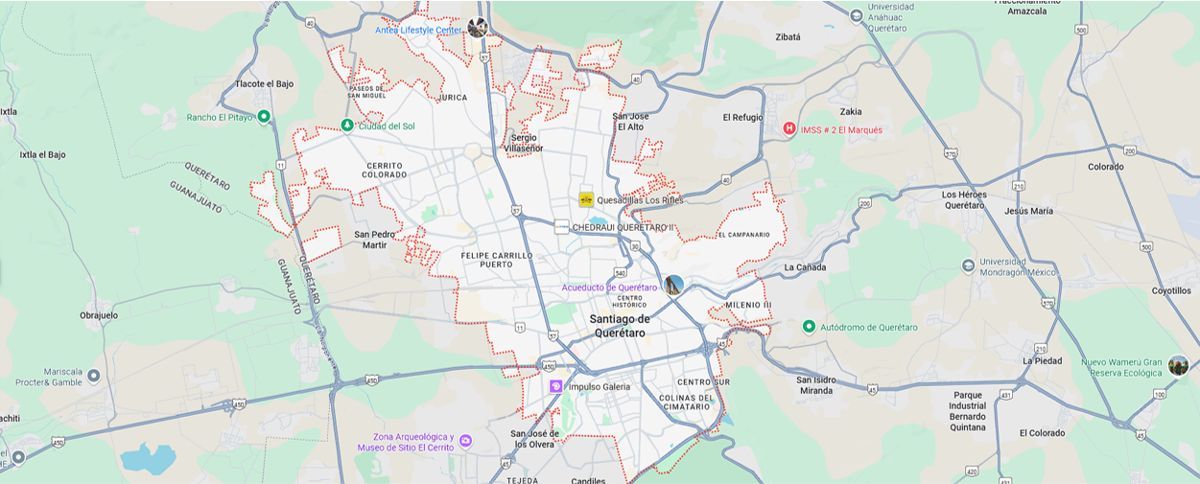Viewport: 1200px width, 484px height.
Task: Click the highway 540 route shield
Action: pyautogui.click(x=622, y=273)
